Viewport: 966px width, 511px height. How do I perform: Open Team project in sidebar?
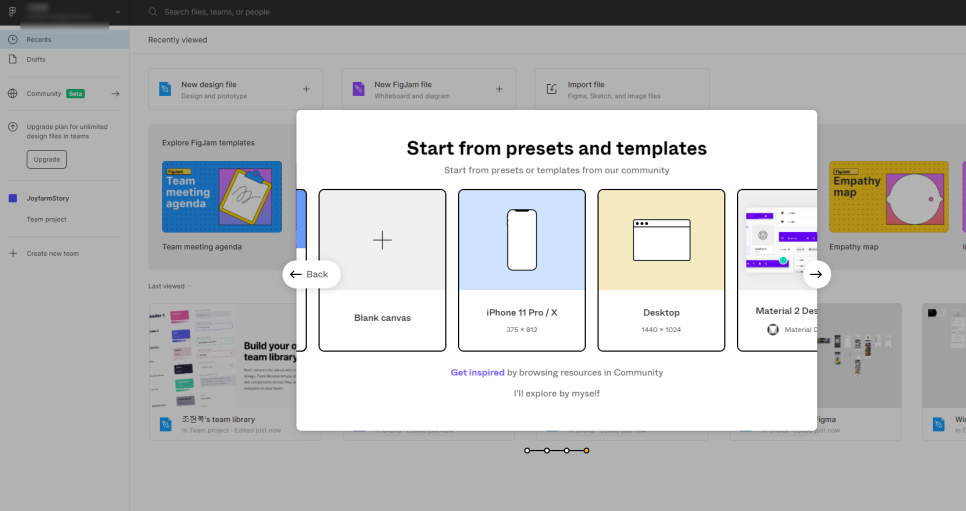pyautogui.click(x=46, y=219)
